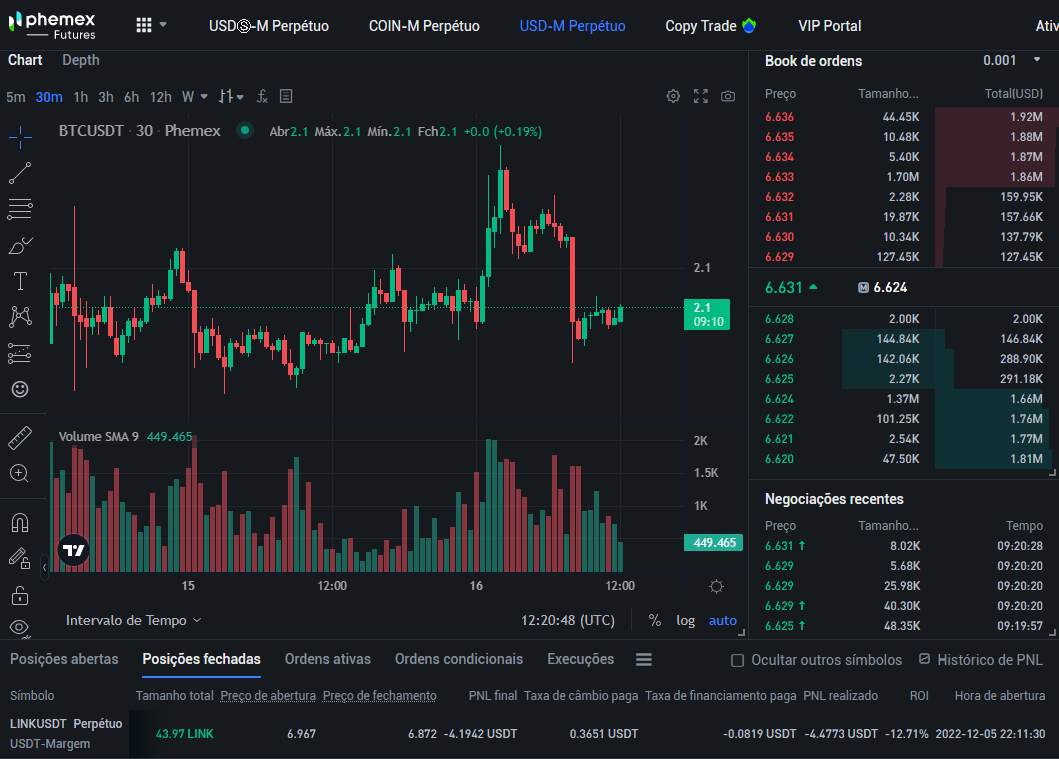Enter fullscreen chart mode
This screenshot has height=759, width=1059.
pyautogui.click(x=701, y=97)
